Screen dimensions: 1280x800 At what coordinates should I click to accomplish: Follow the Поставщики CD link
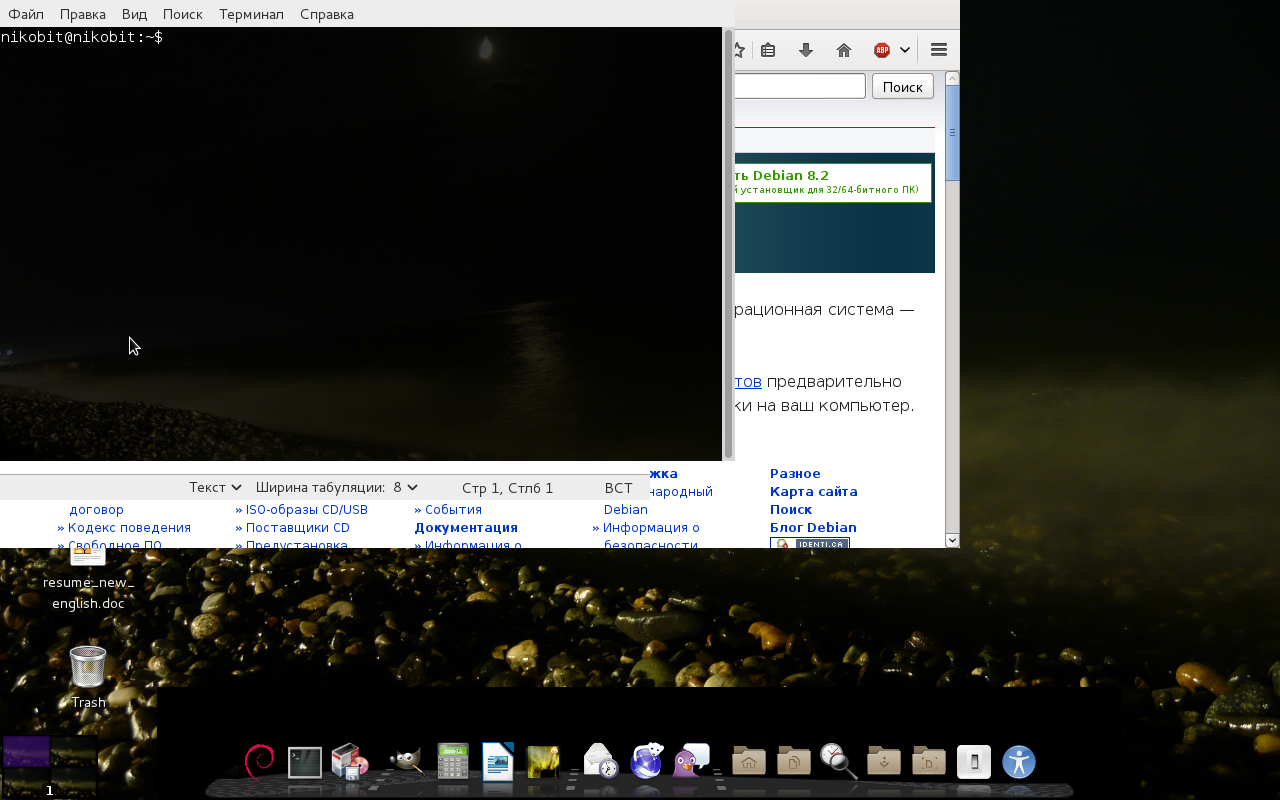click(298, 527)
